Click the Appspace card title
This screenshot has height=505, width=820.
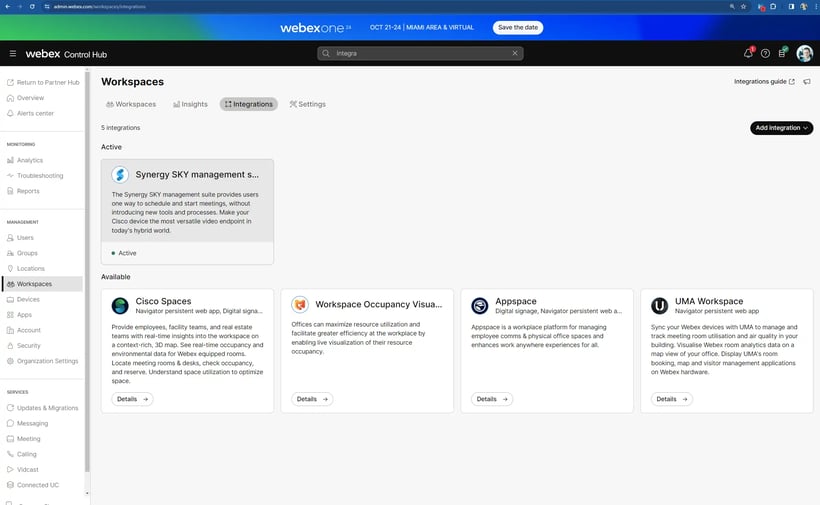(x=516, y=301)
